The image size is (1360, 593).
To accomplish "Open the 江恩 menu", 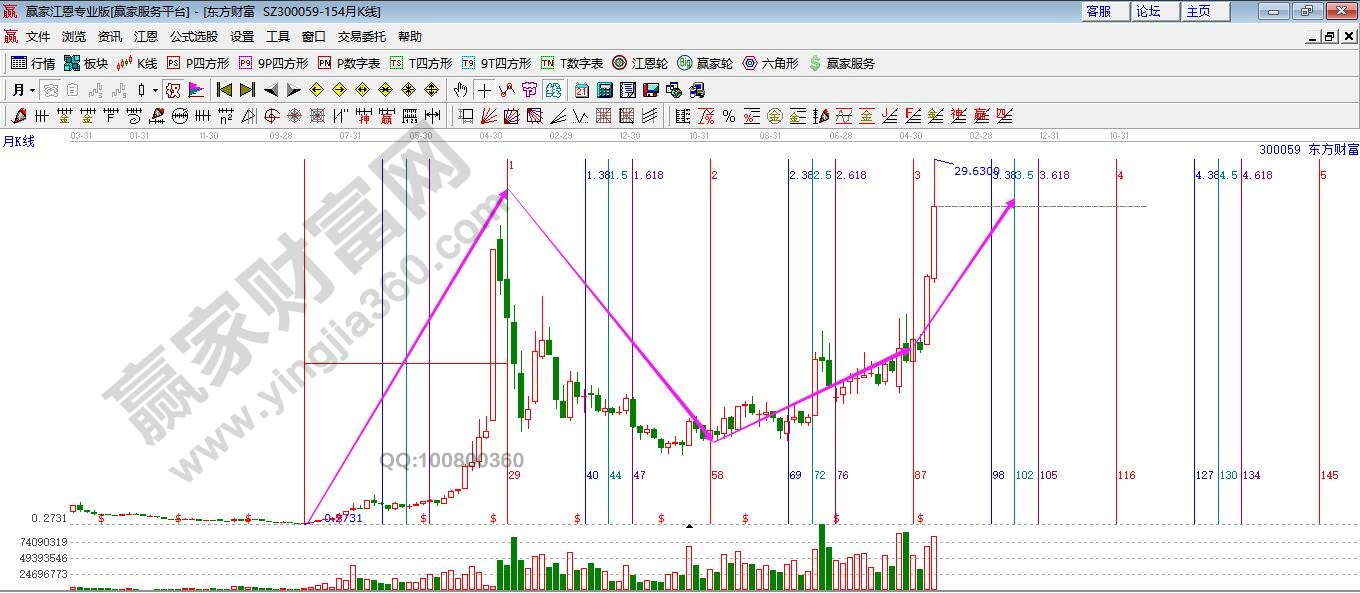I will pos(146,36).
